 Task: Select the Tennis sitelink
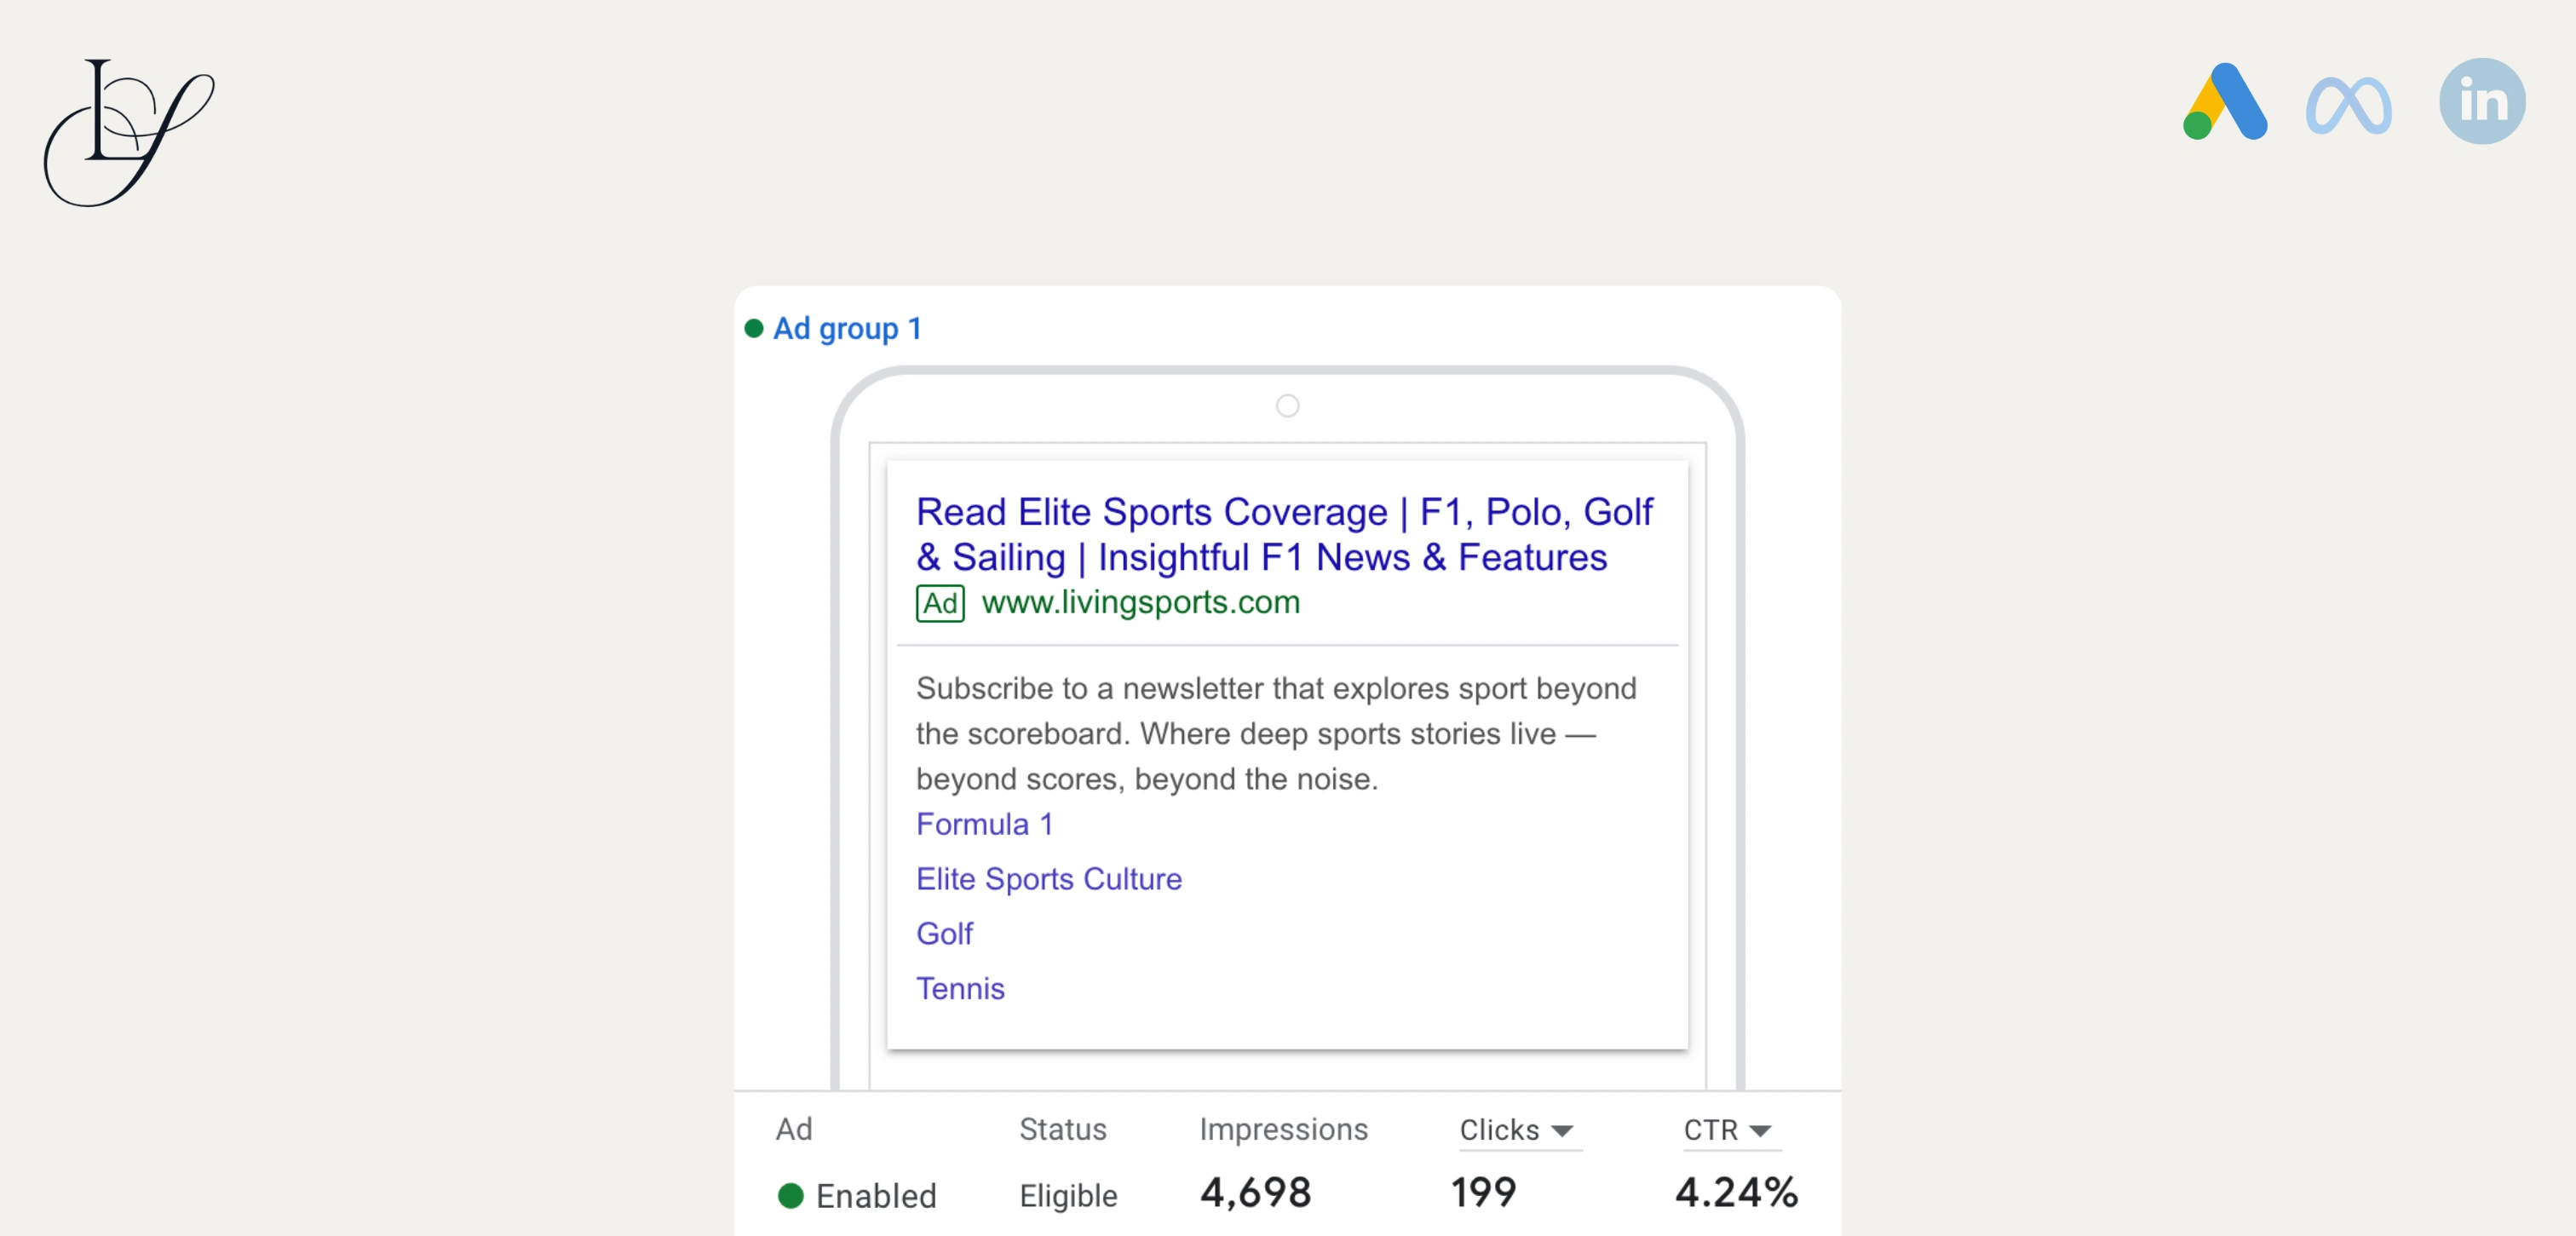(x=959, y=988)
